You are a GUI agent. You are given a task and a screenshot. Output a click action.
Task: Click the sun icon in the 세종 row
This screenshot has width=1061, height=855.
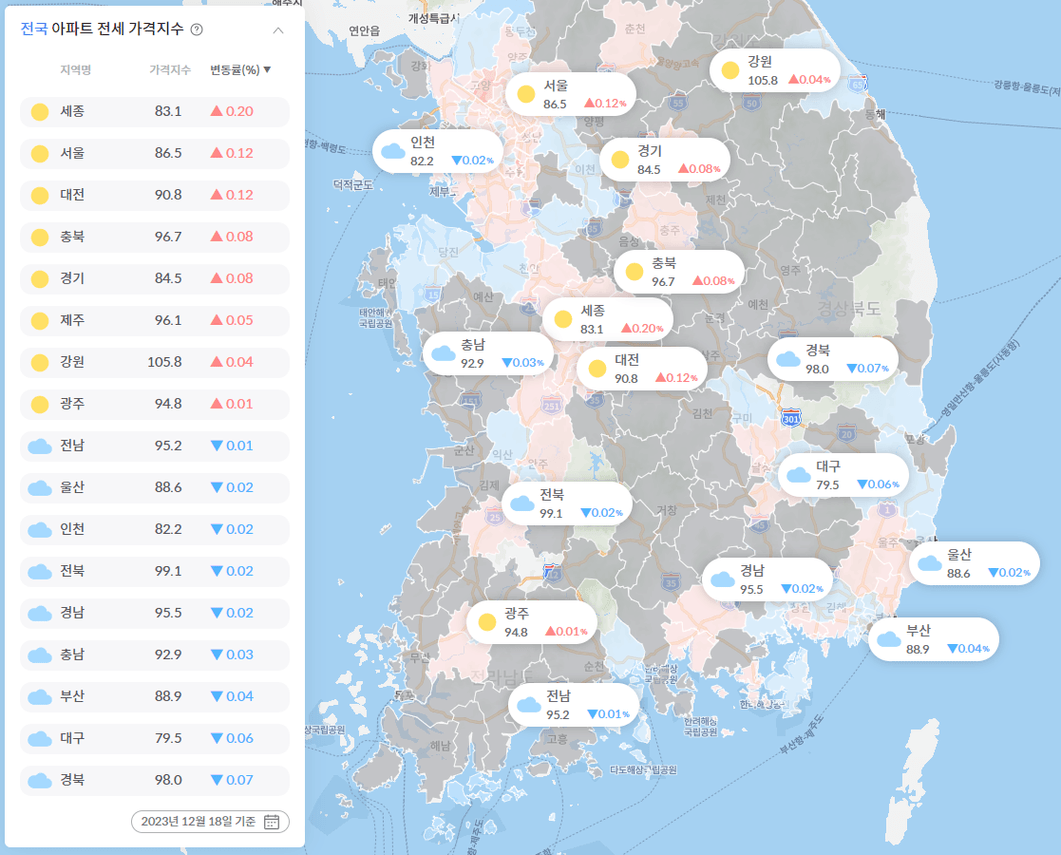point(40,112)
